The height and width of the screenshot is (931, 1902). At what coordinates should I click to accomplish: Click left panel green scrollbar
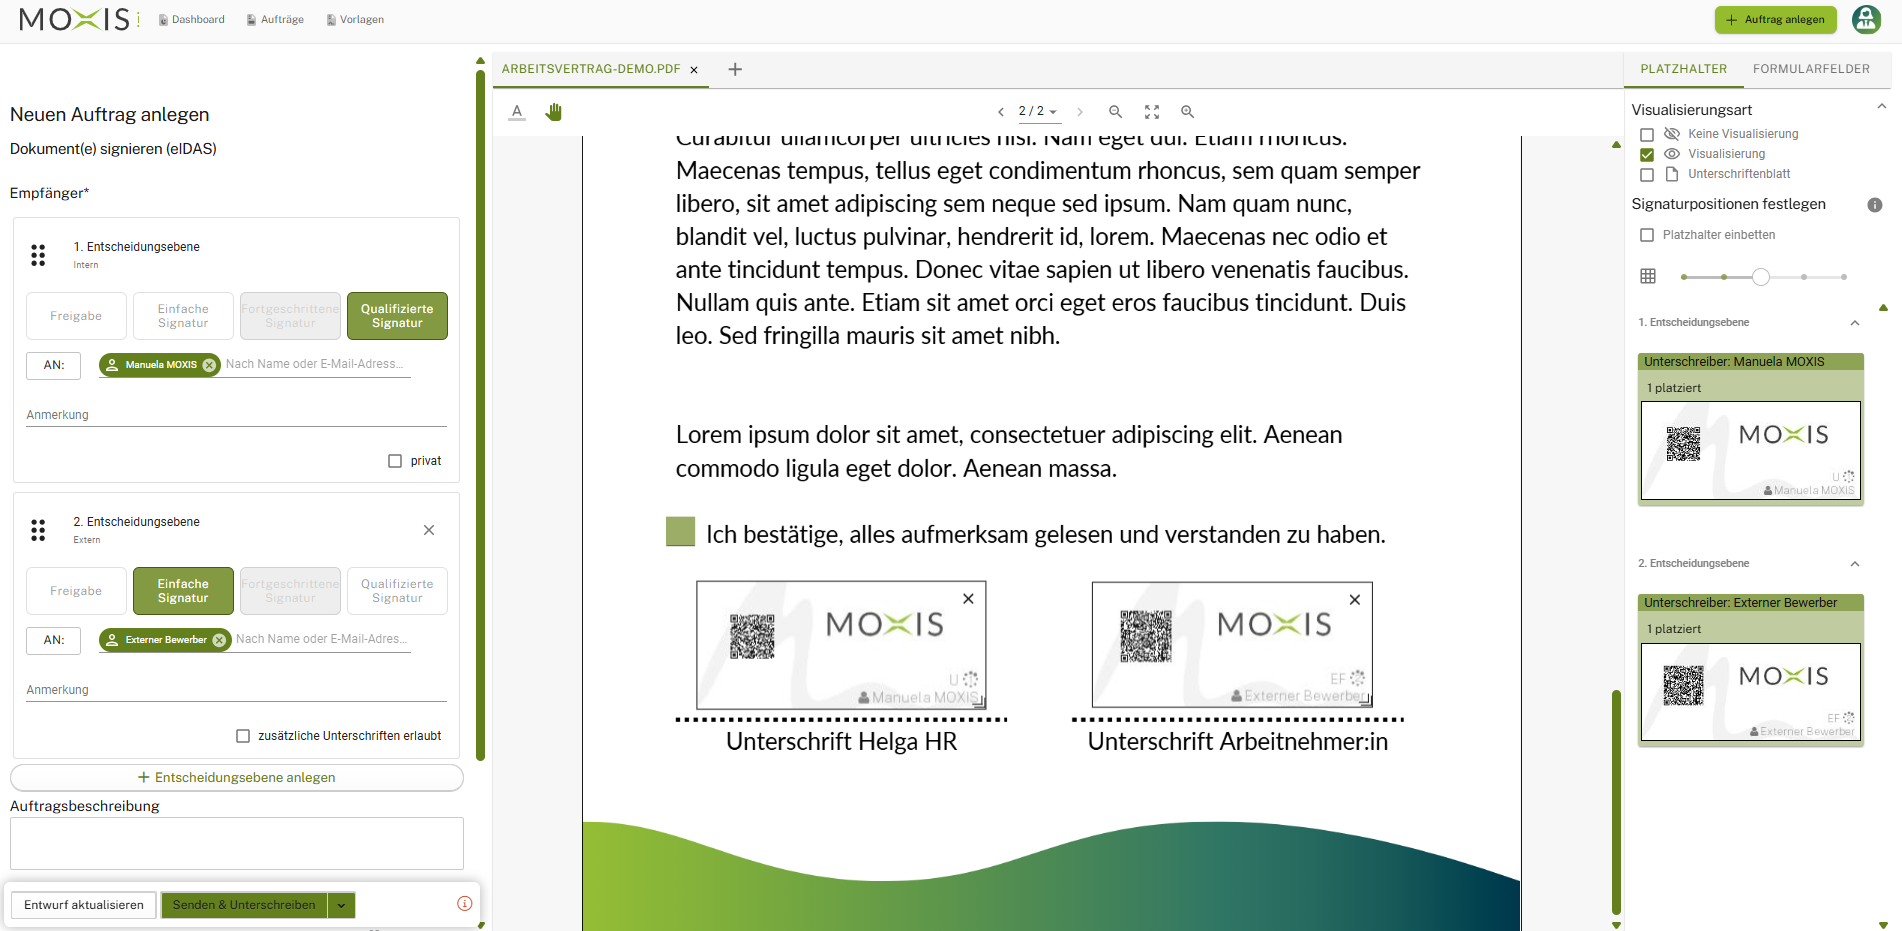pyautogui.click(x=480, y=415)
